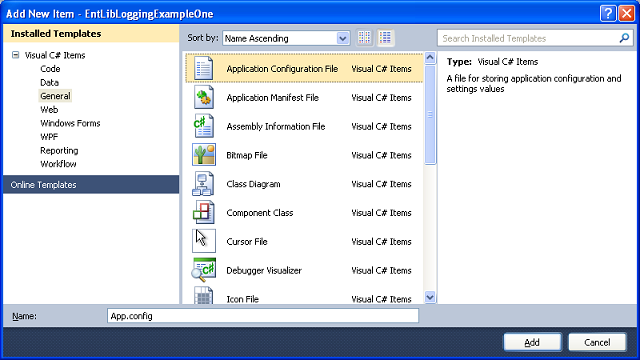Click 'Assembly Information File' name text

click(x=276, y=127)
